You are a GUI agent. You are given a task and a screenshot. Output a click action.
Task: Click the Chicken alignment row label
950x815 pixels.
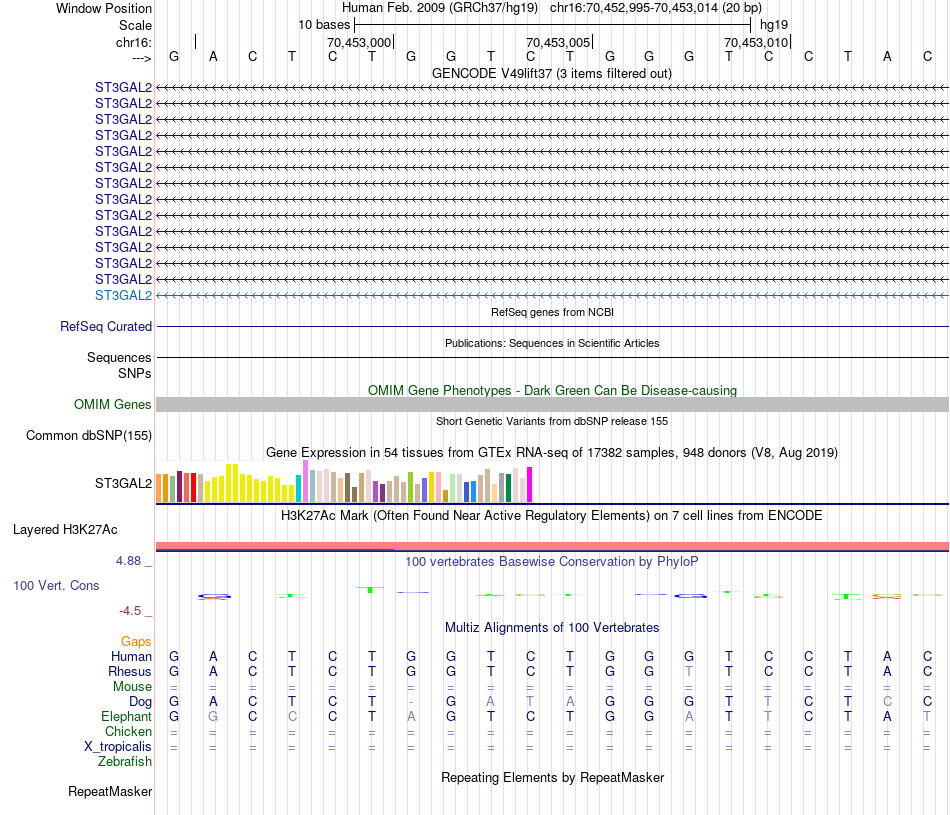tap(128, 731)
